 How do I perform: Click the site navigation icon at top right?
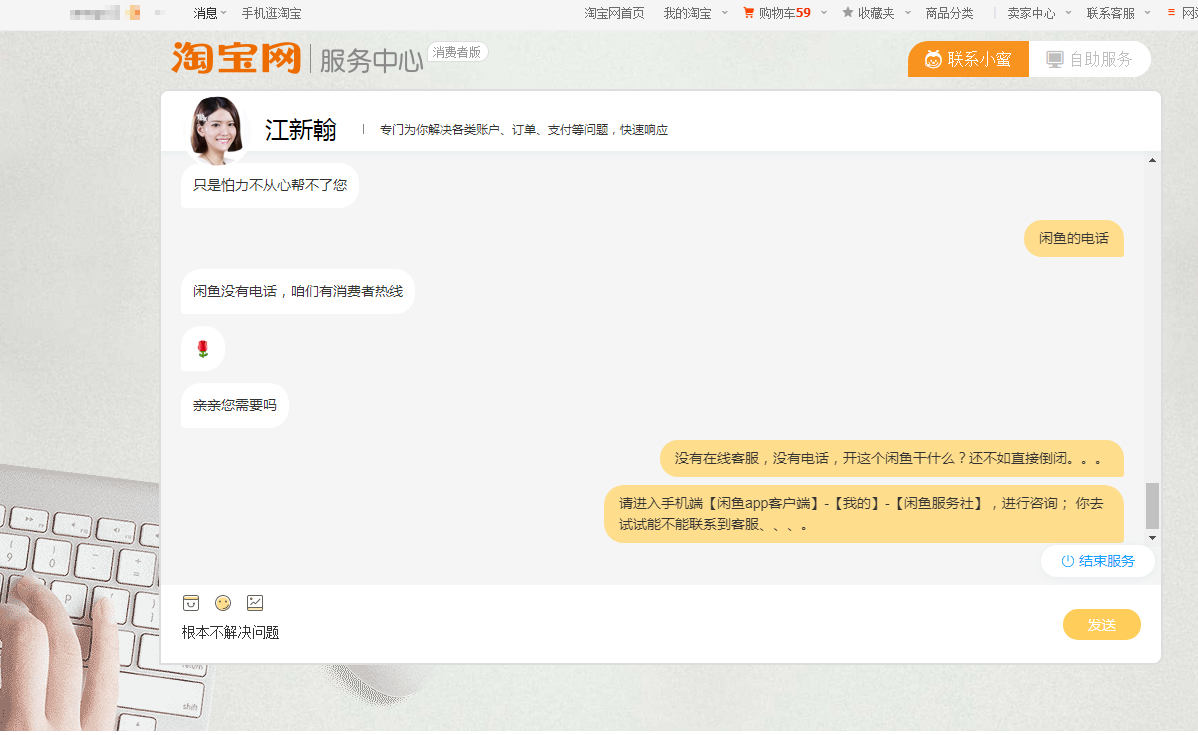[1171, 12]
